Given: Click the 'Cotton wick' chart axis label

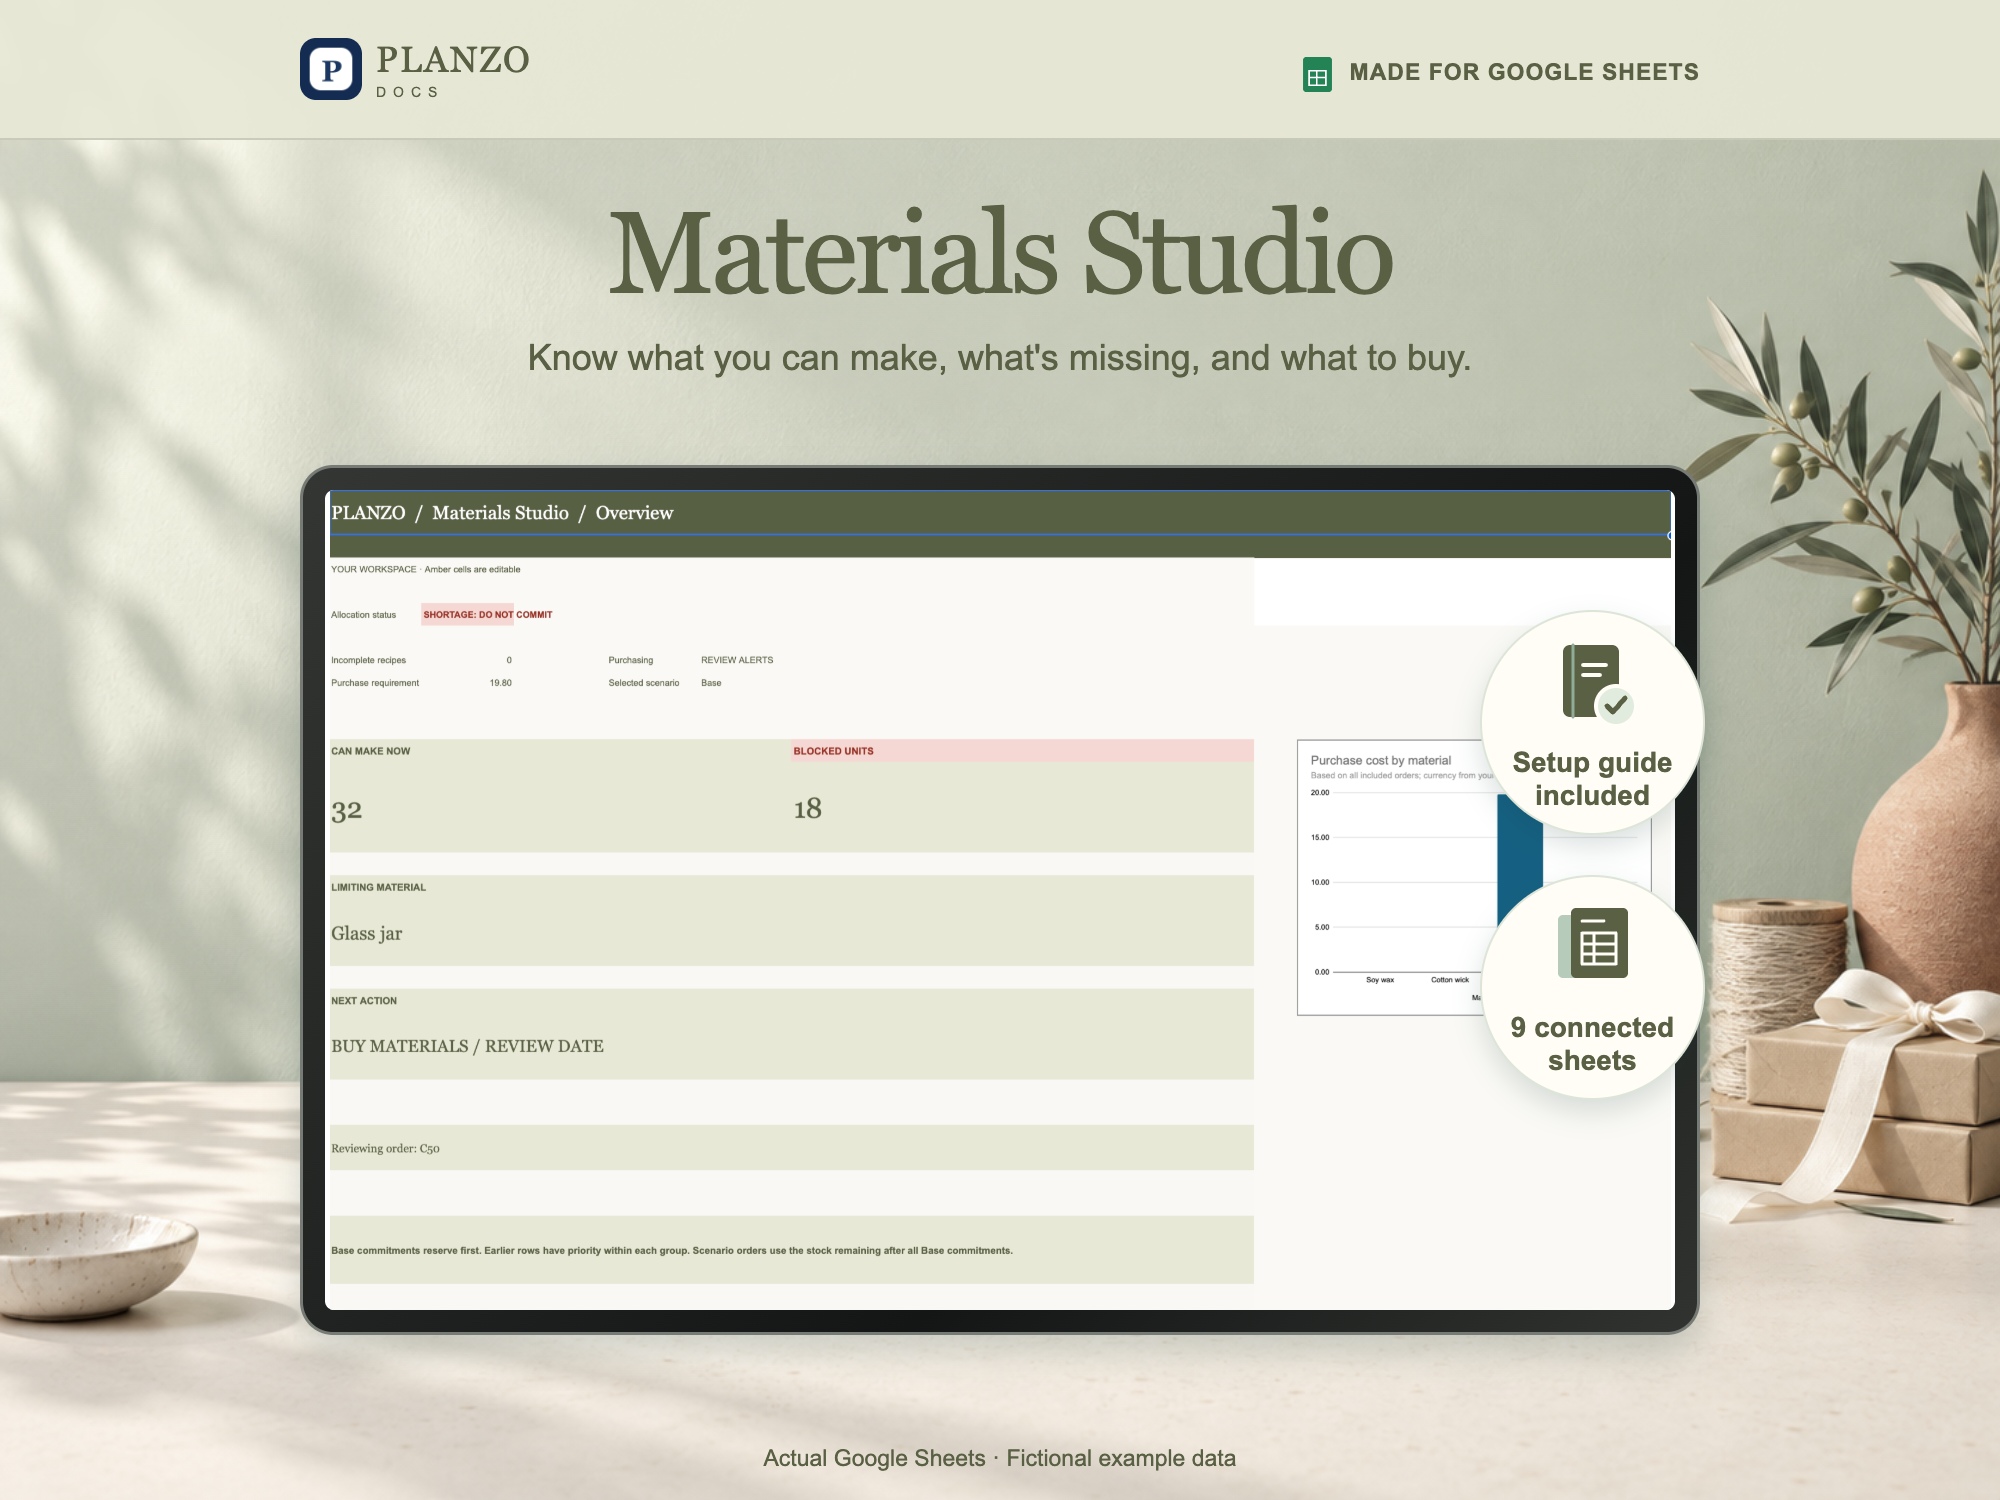Looking at the screenshot, I should [1450, 980].
